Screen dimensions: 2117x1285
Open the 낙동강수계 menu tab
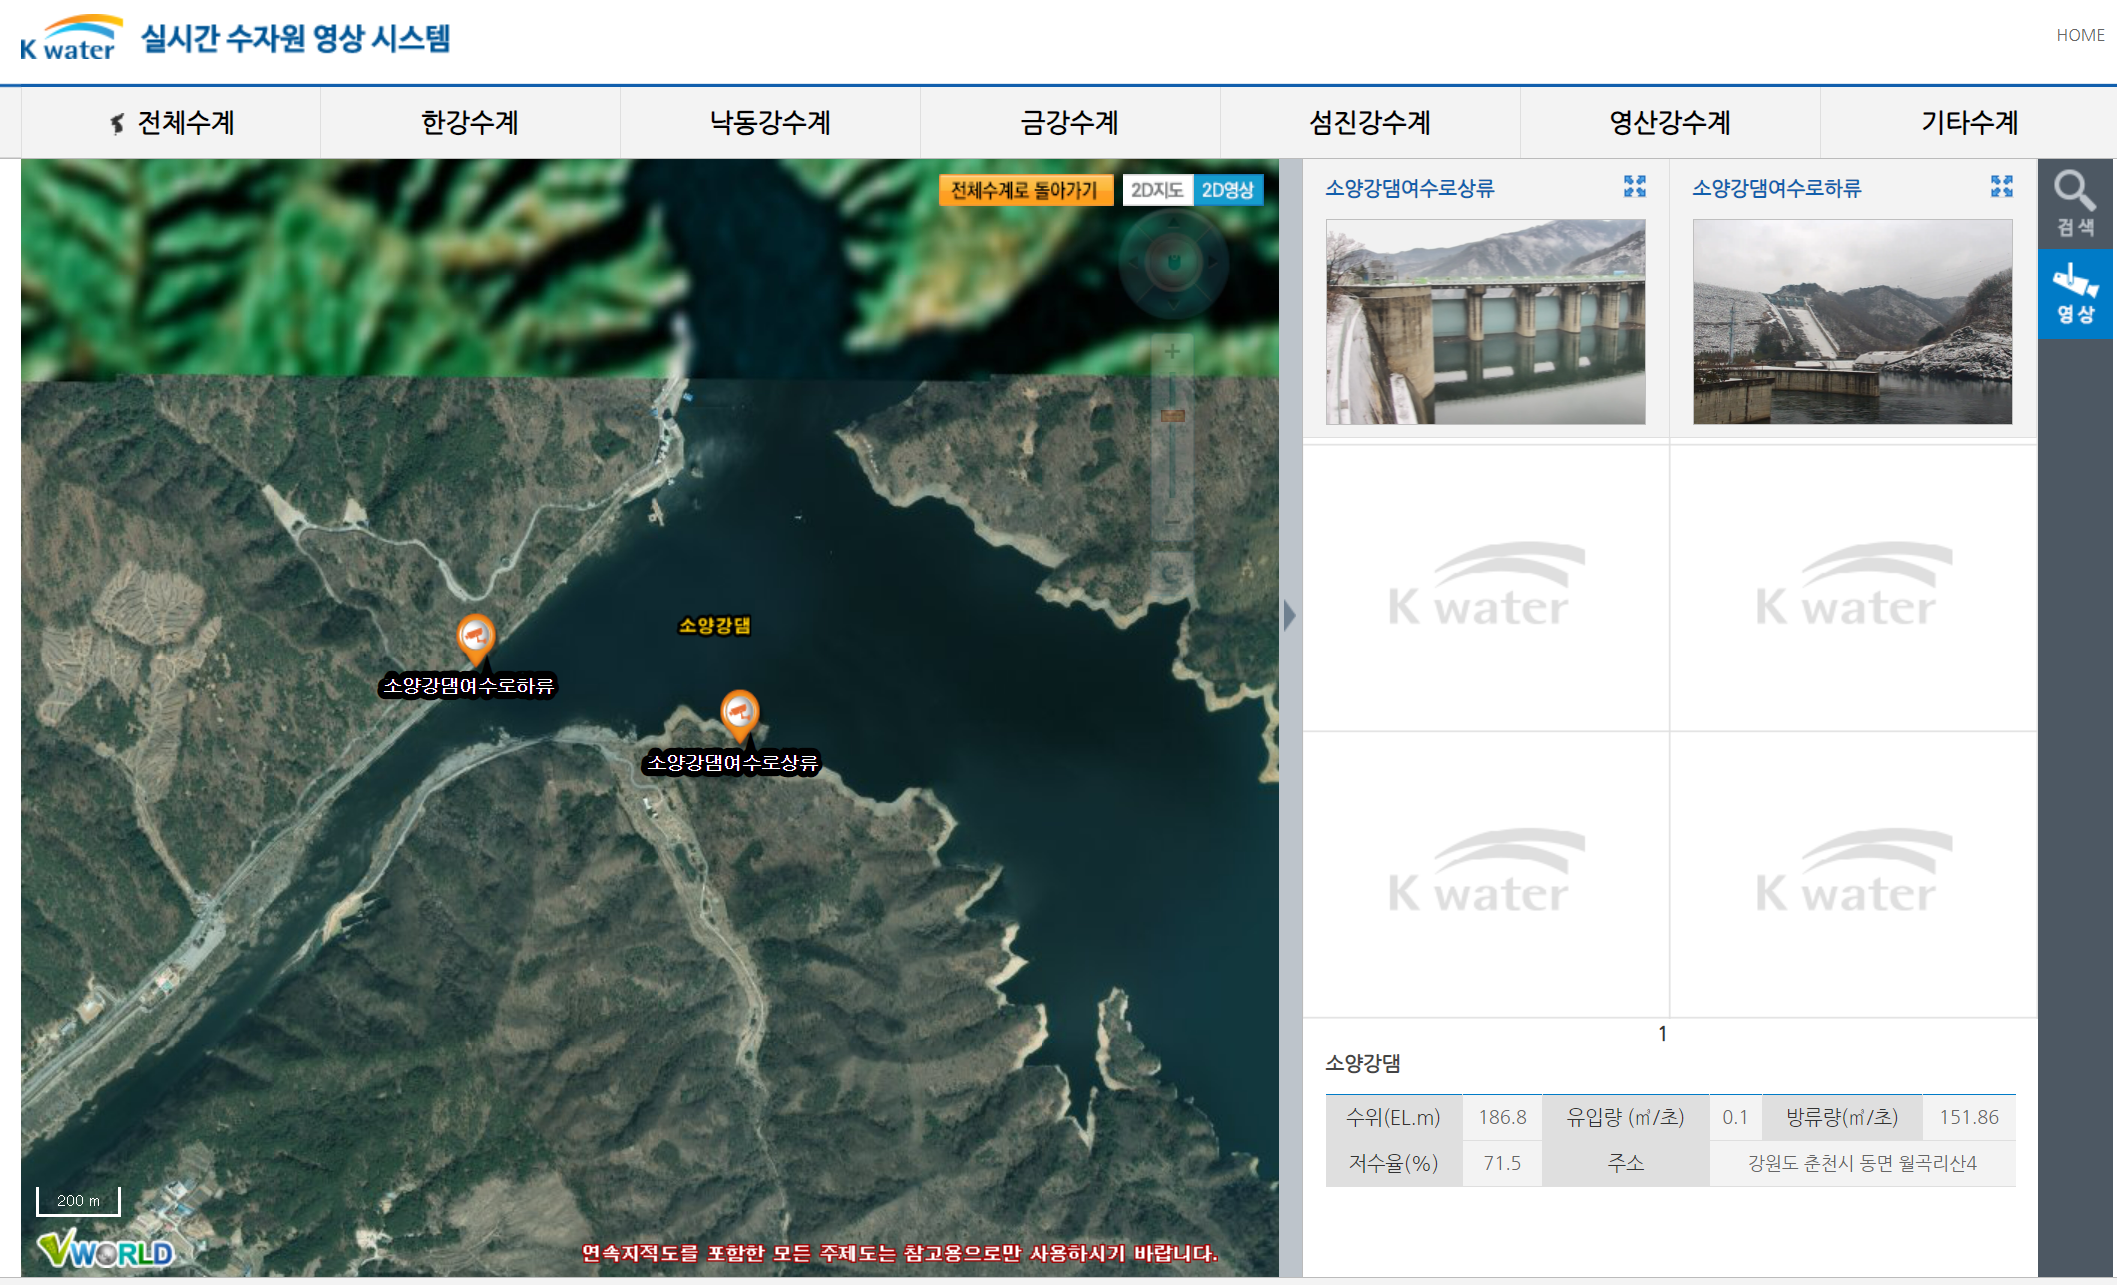tap(770, 123)
